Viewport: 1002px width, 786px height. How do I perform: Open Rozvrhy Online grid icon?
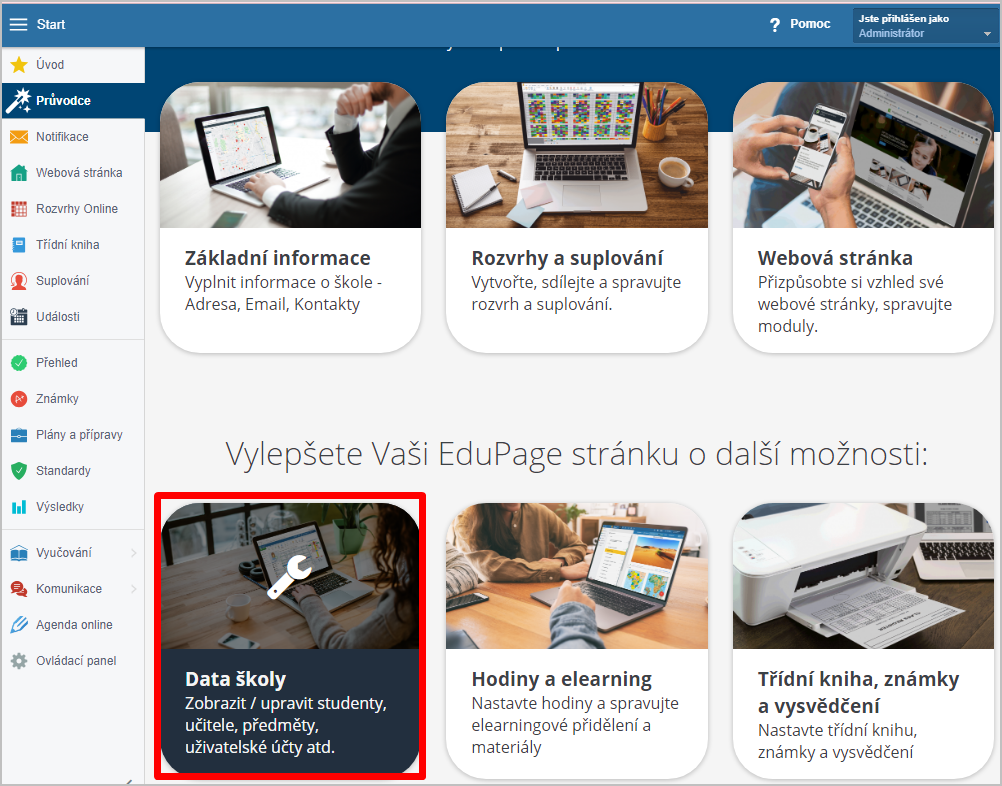click(19, 209)
